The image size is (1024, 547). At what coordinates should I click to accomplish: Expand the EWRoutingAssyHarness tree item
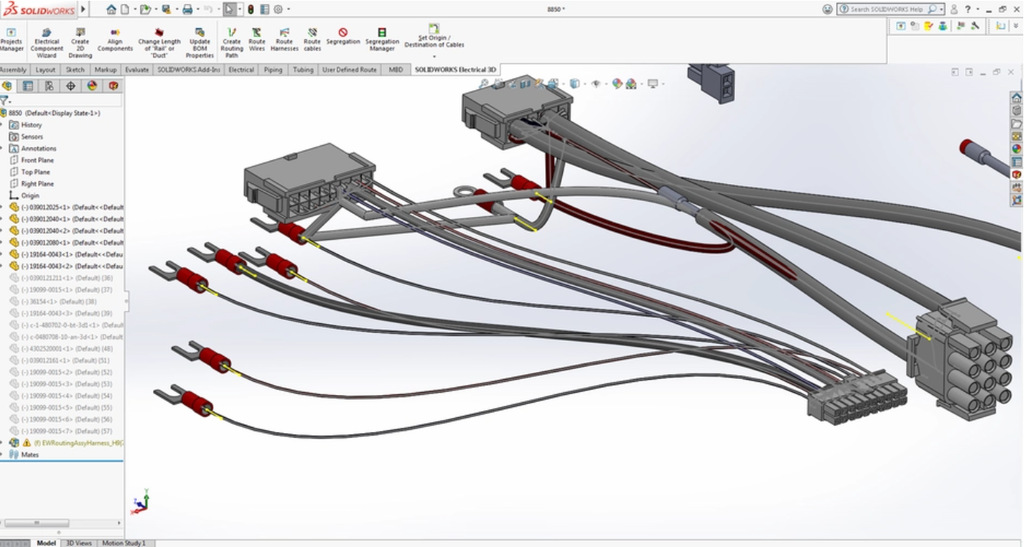coord(4,442)
